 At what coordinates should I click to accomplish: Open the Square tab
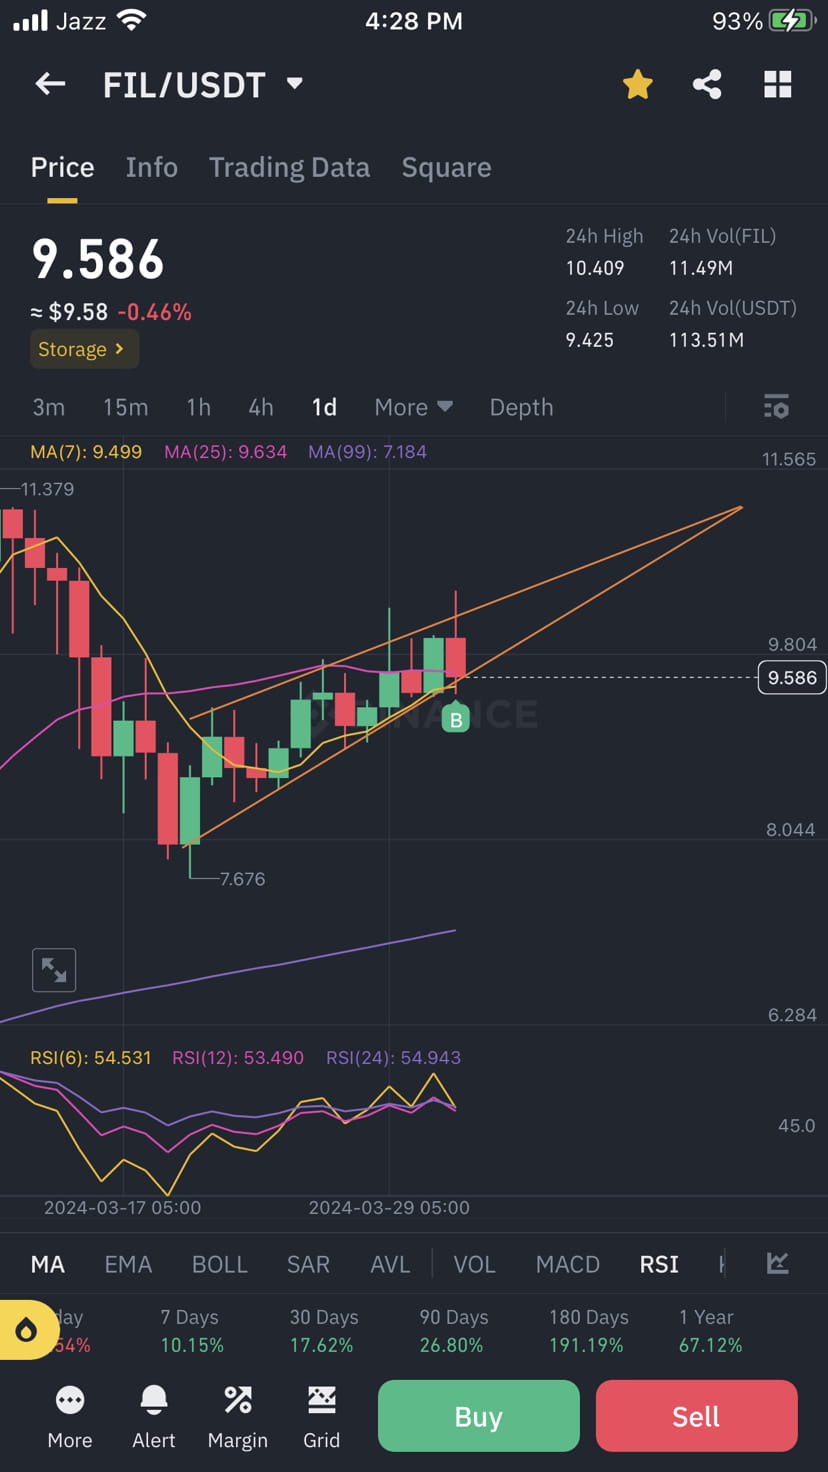click(446, 167)
